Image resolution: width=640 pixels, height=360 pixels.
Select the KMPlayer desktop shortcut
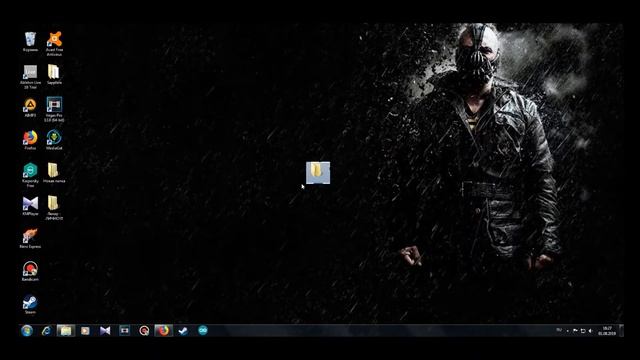tap(30, 206)
